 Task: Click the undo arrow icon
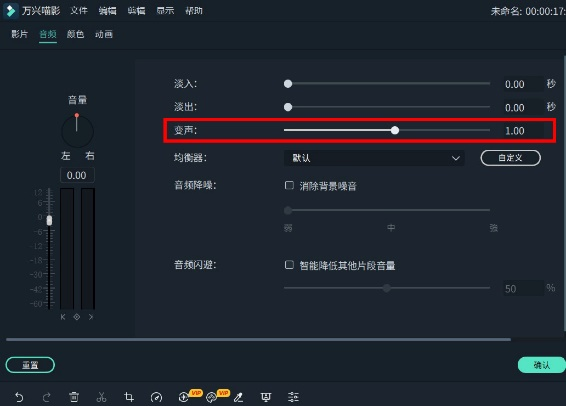pos(19,397)
